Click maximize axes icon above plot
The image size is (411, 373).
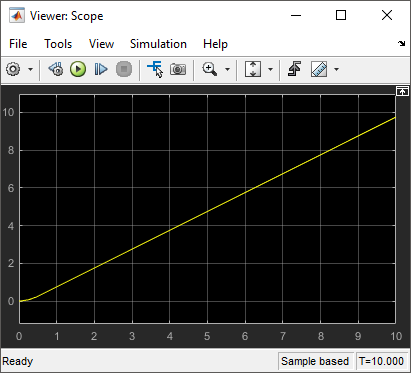tap(402, 91)
